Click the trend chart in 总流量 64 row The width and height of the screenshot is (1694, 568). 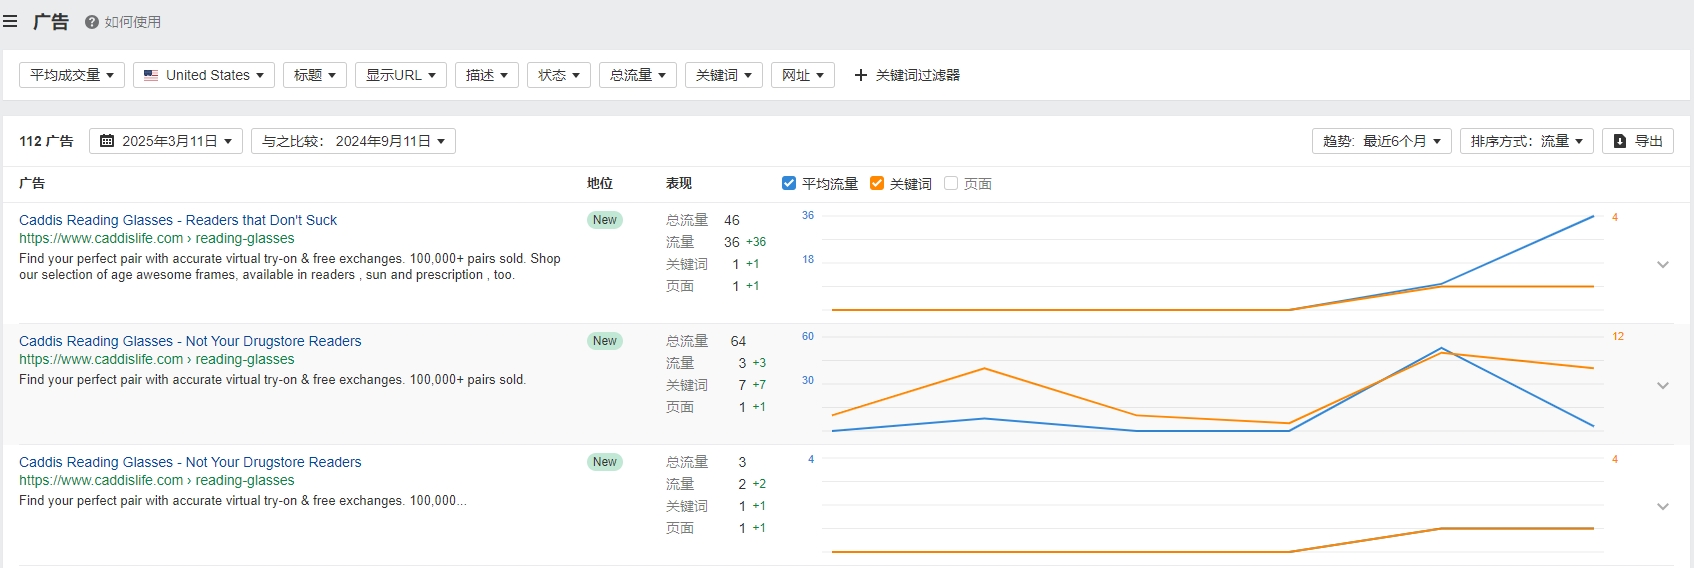click(x=1212, y=384)
